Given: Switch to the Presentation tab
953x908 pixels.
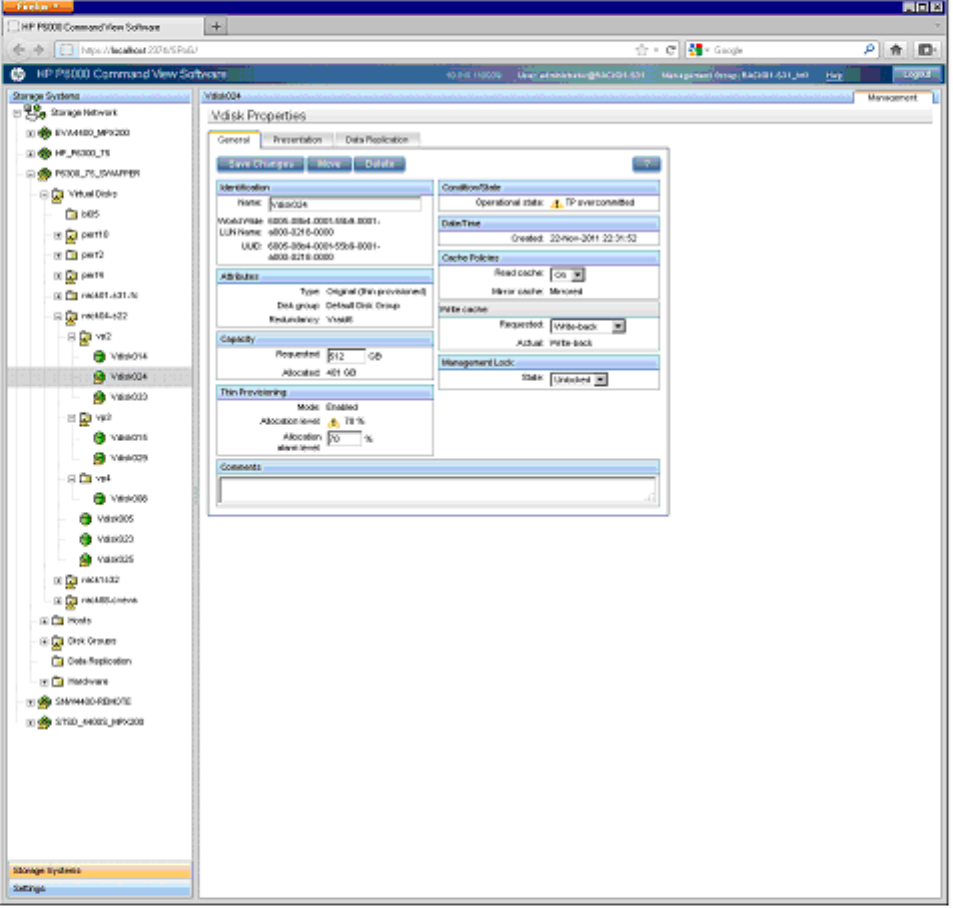Looking at the screenshot, I should pos(298,140).
